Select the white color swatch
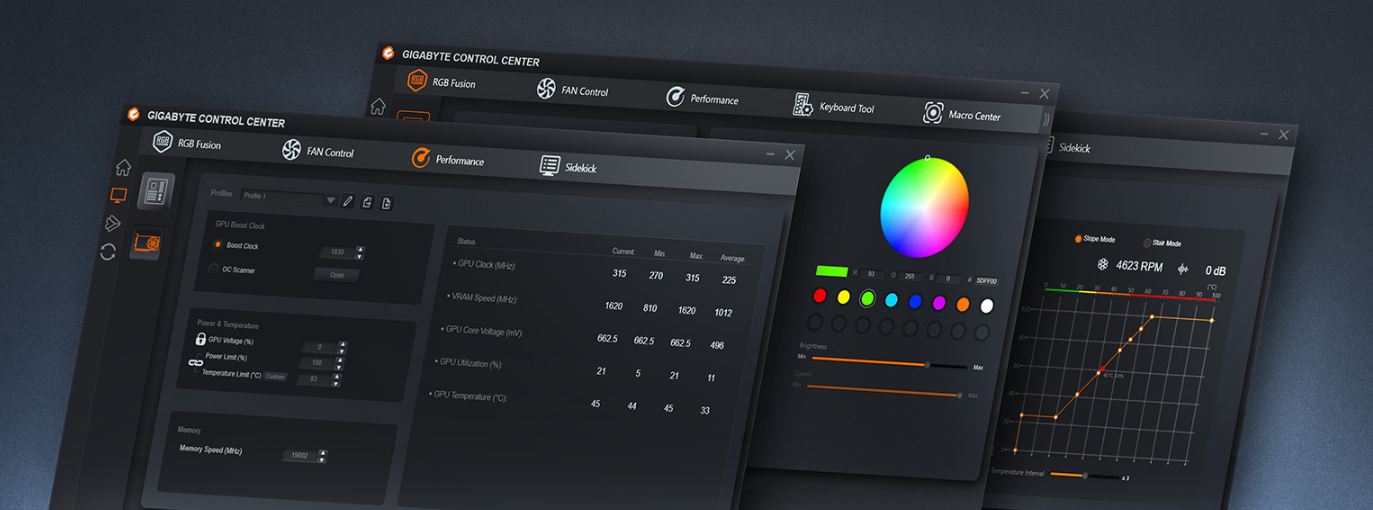Image resolution: width=1373 pixels, height=510 pixels. [x=988, y=306]
